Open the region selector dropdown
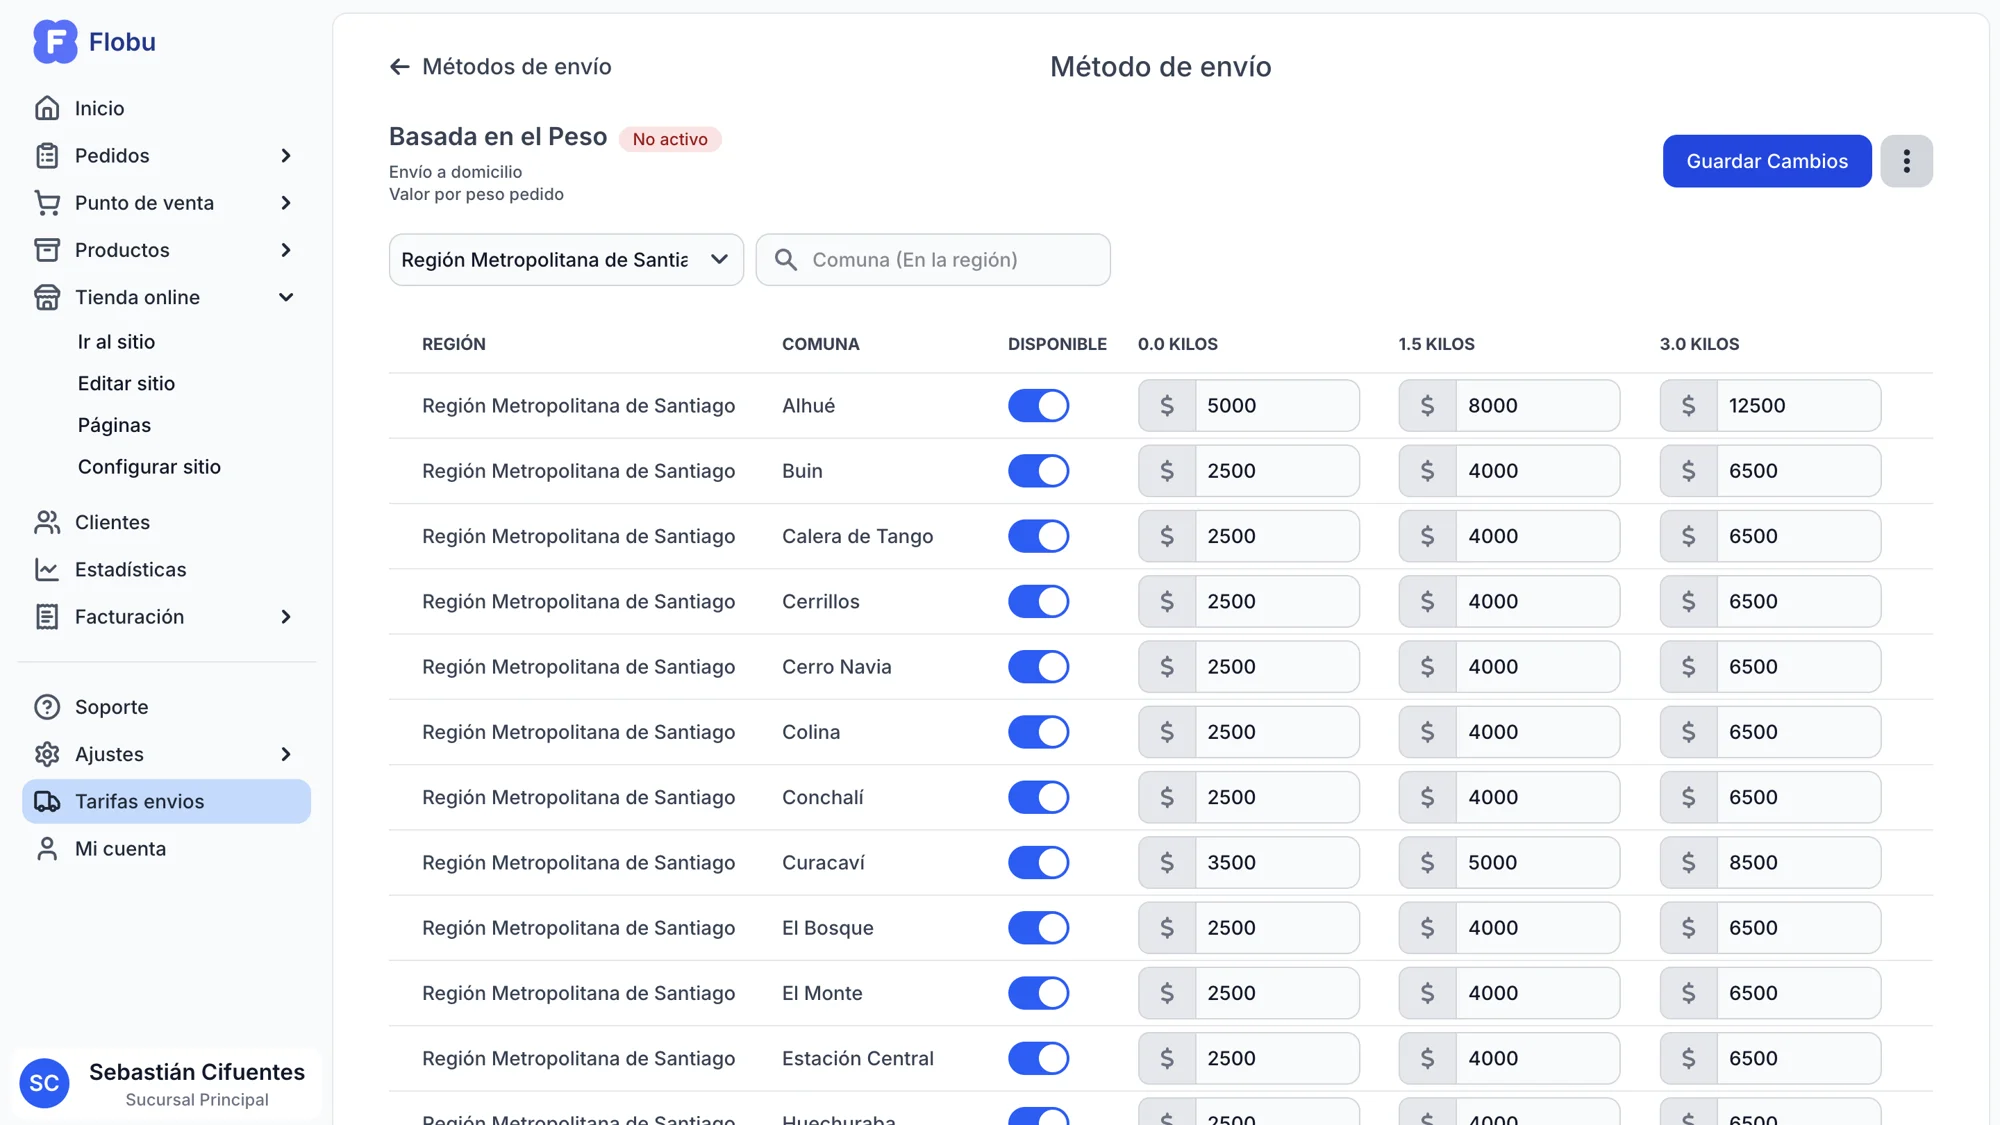 click(x=565, y=259)
